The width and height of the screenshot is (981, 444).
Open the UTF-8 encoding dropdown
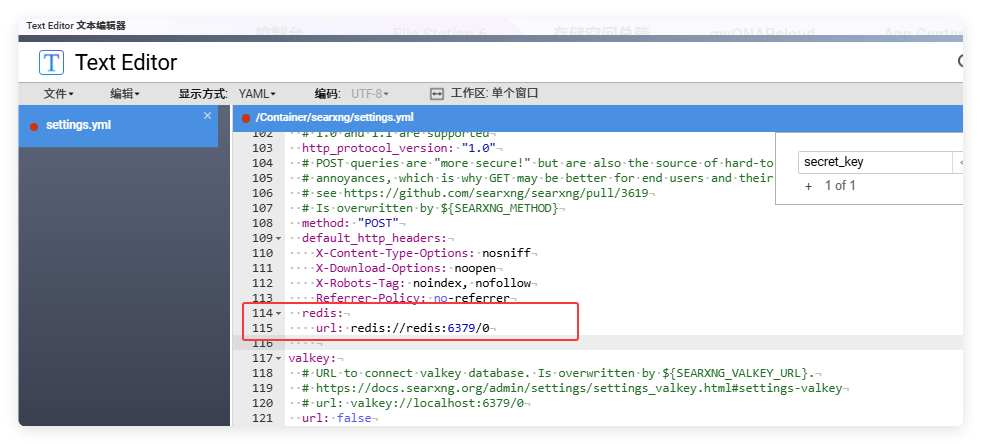tap(370, 94)
